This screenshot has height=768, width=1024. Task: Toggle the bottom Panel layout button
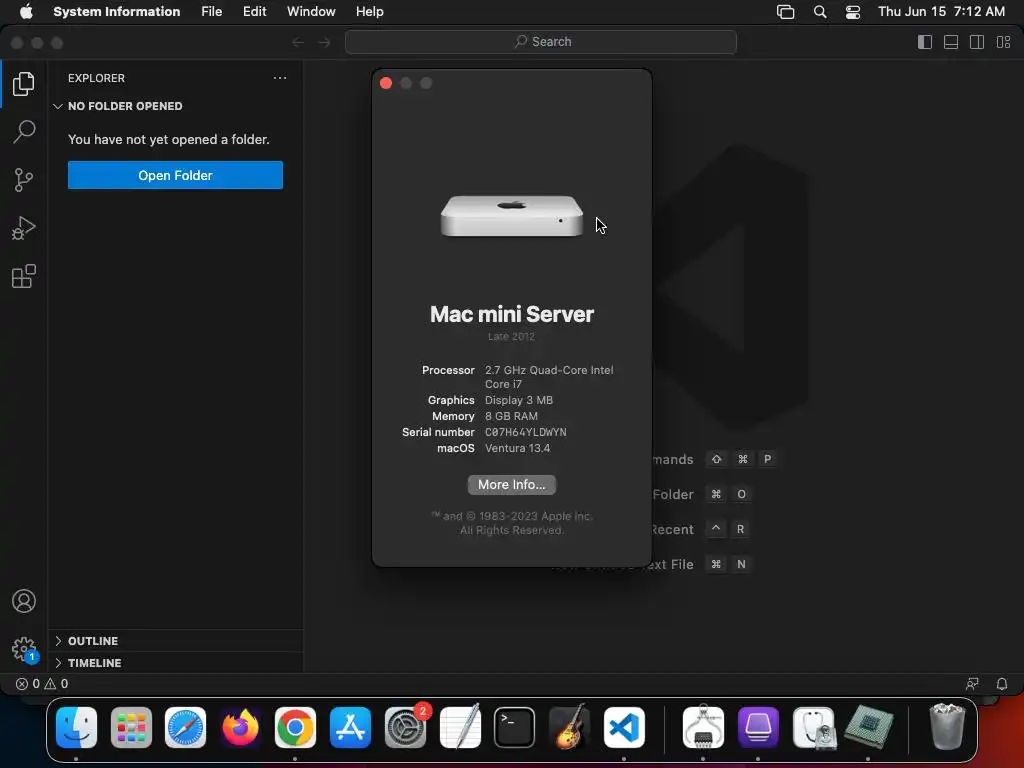coord(951,42)
